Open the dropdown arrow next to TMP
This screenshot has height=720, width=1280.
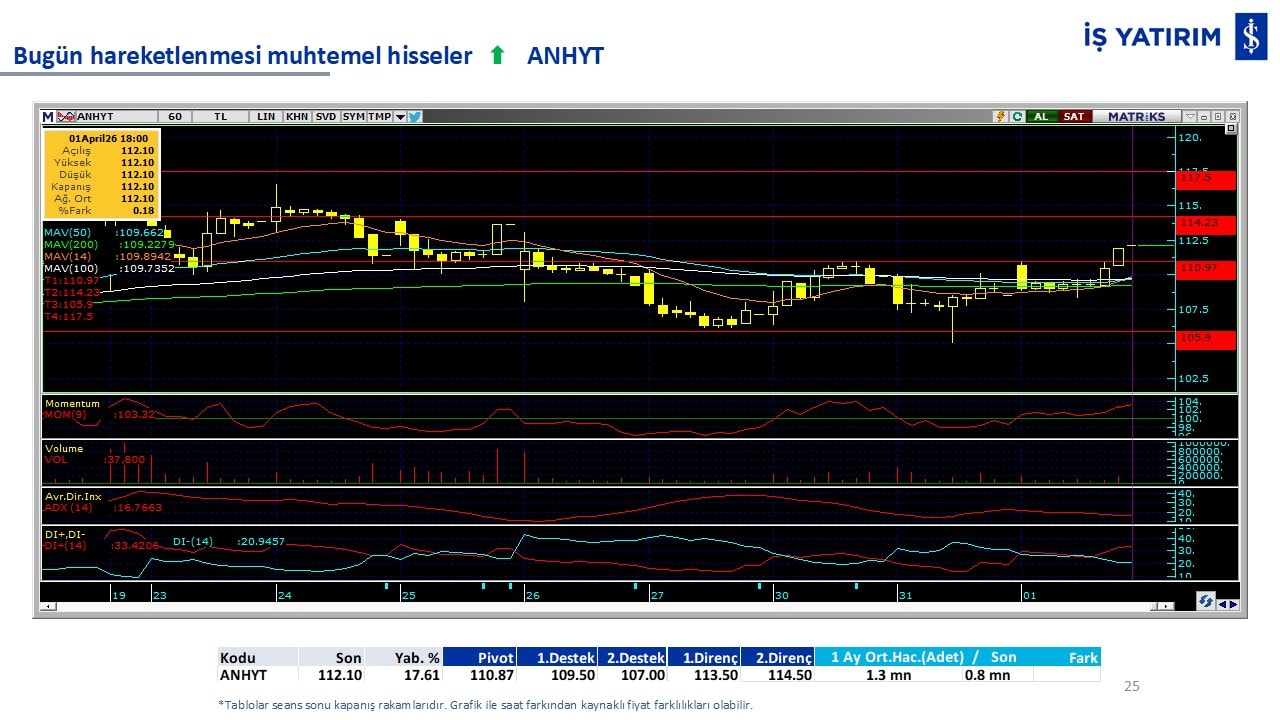tap(400, 116)
